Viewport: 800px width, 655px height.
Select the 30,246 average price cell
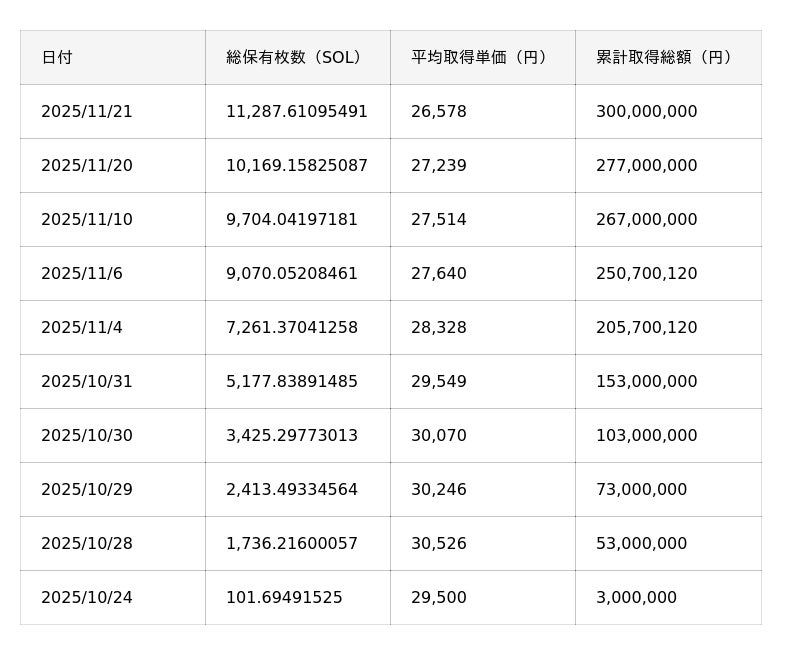[x=439, y=490]
